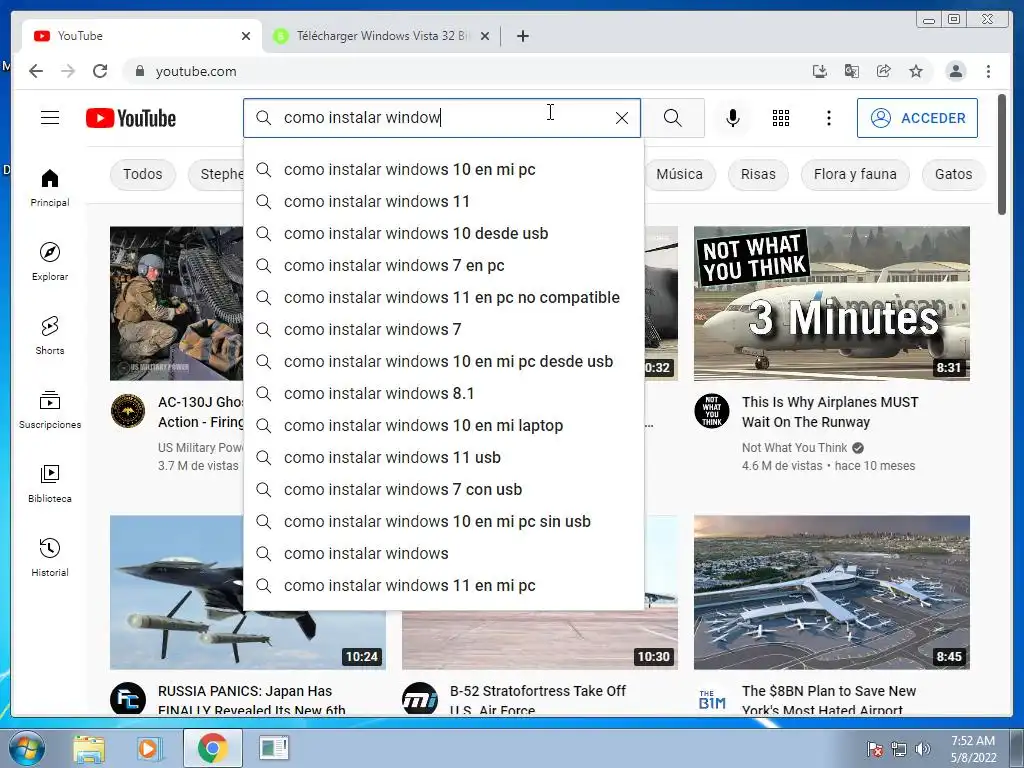Image resolution: width=1024 pixels, height=768 pixels.
Task: Choose 'windows 10 en mi pc sin usb' suggestion
Action: click(x=443, y=522)
